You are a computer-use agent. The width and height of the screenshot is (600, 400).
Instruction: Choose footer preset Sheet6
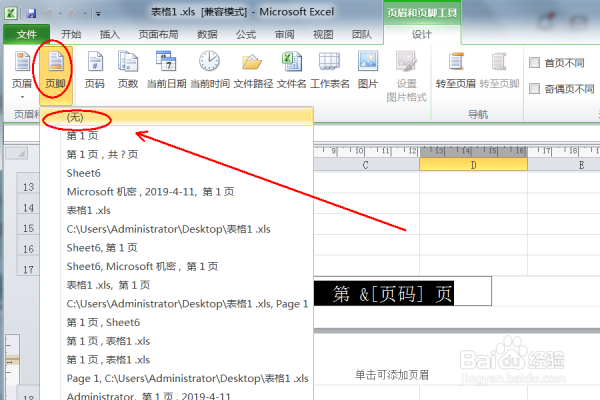pos(177,173)
